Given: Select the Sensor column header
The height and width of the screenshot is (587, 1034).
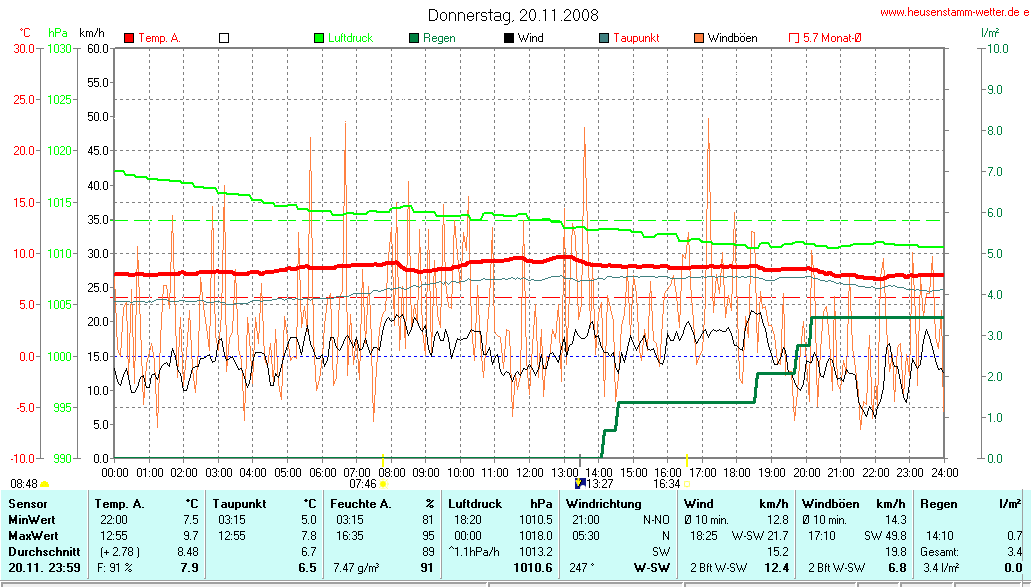Looking at the screenshot, I should [x=29, y=503].
